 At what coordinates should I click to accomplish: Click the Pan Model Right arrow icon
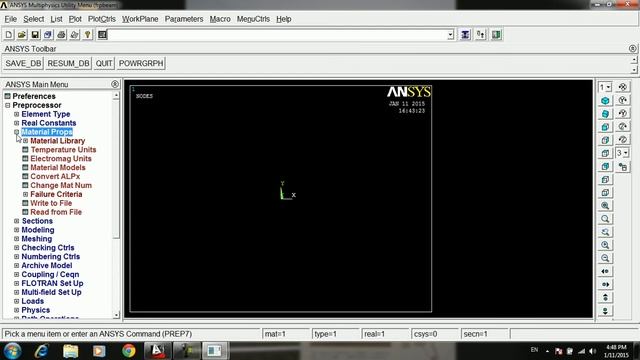605,284
